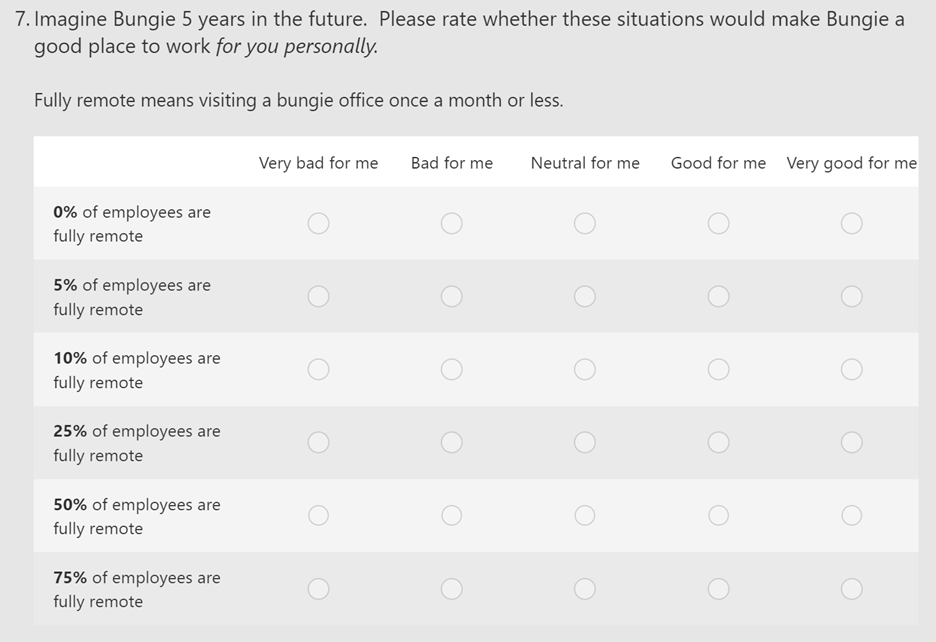The height and width of the screenshot is (642, 936).
Task: Rate 75% remote as 'Very good for me'
Action: 851,589
